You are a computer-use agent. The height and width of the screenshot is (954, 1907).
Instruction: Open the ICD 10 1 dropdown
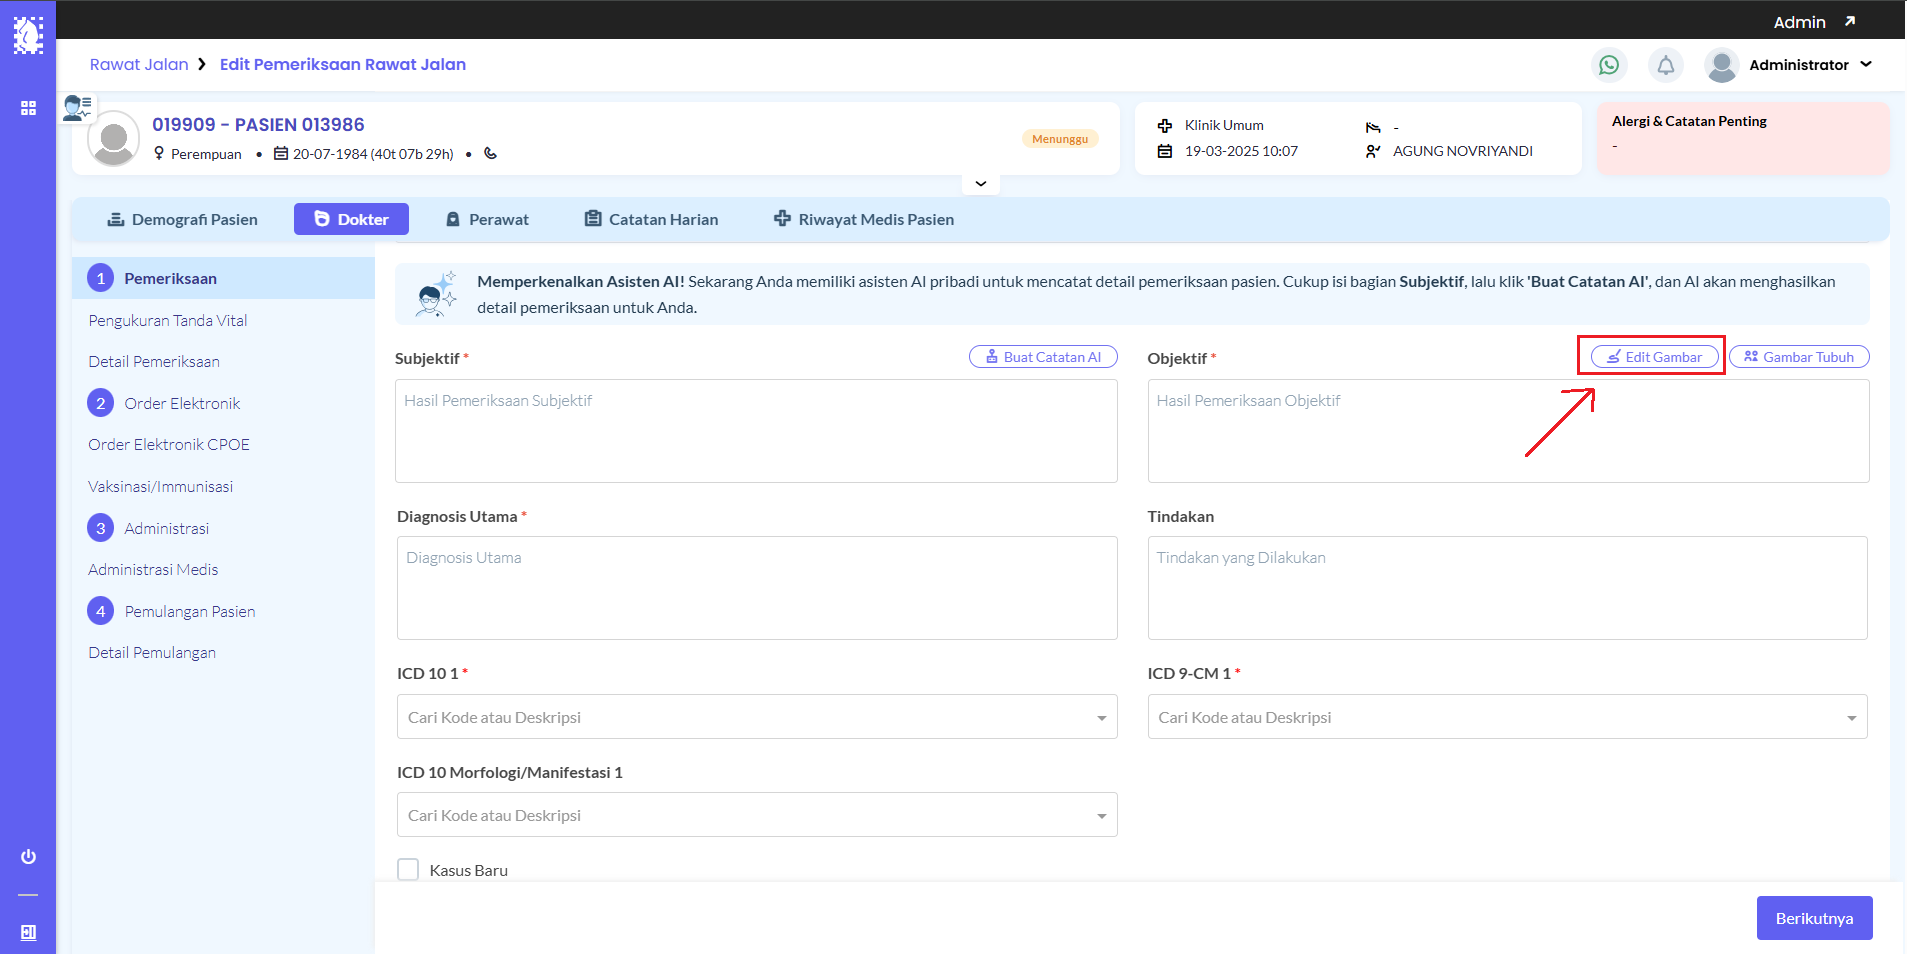pos(757,717)
